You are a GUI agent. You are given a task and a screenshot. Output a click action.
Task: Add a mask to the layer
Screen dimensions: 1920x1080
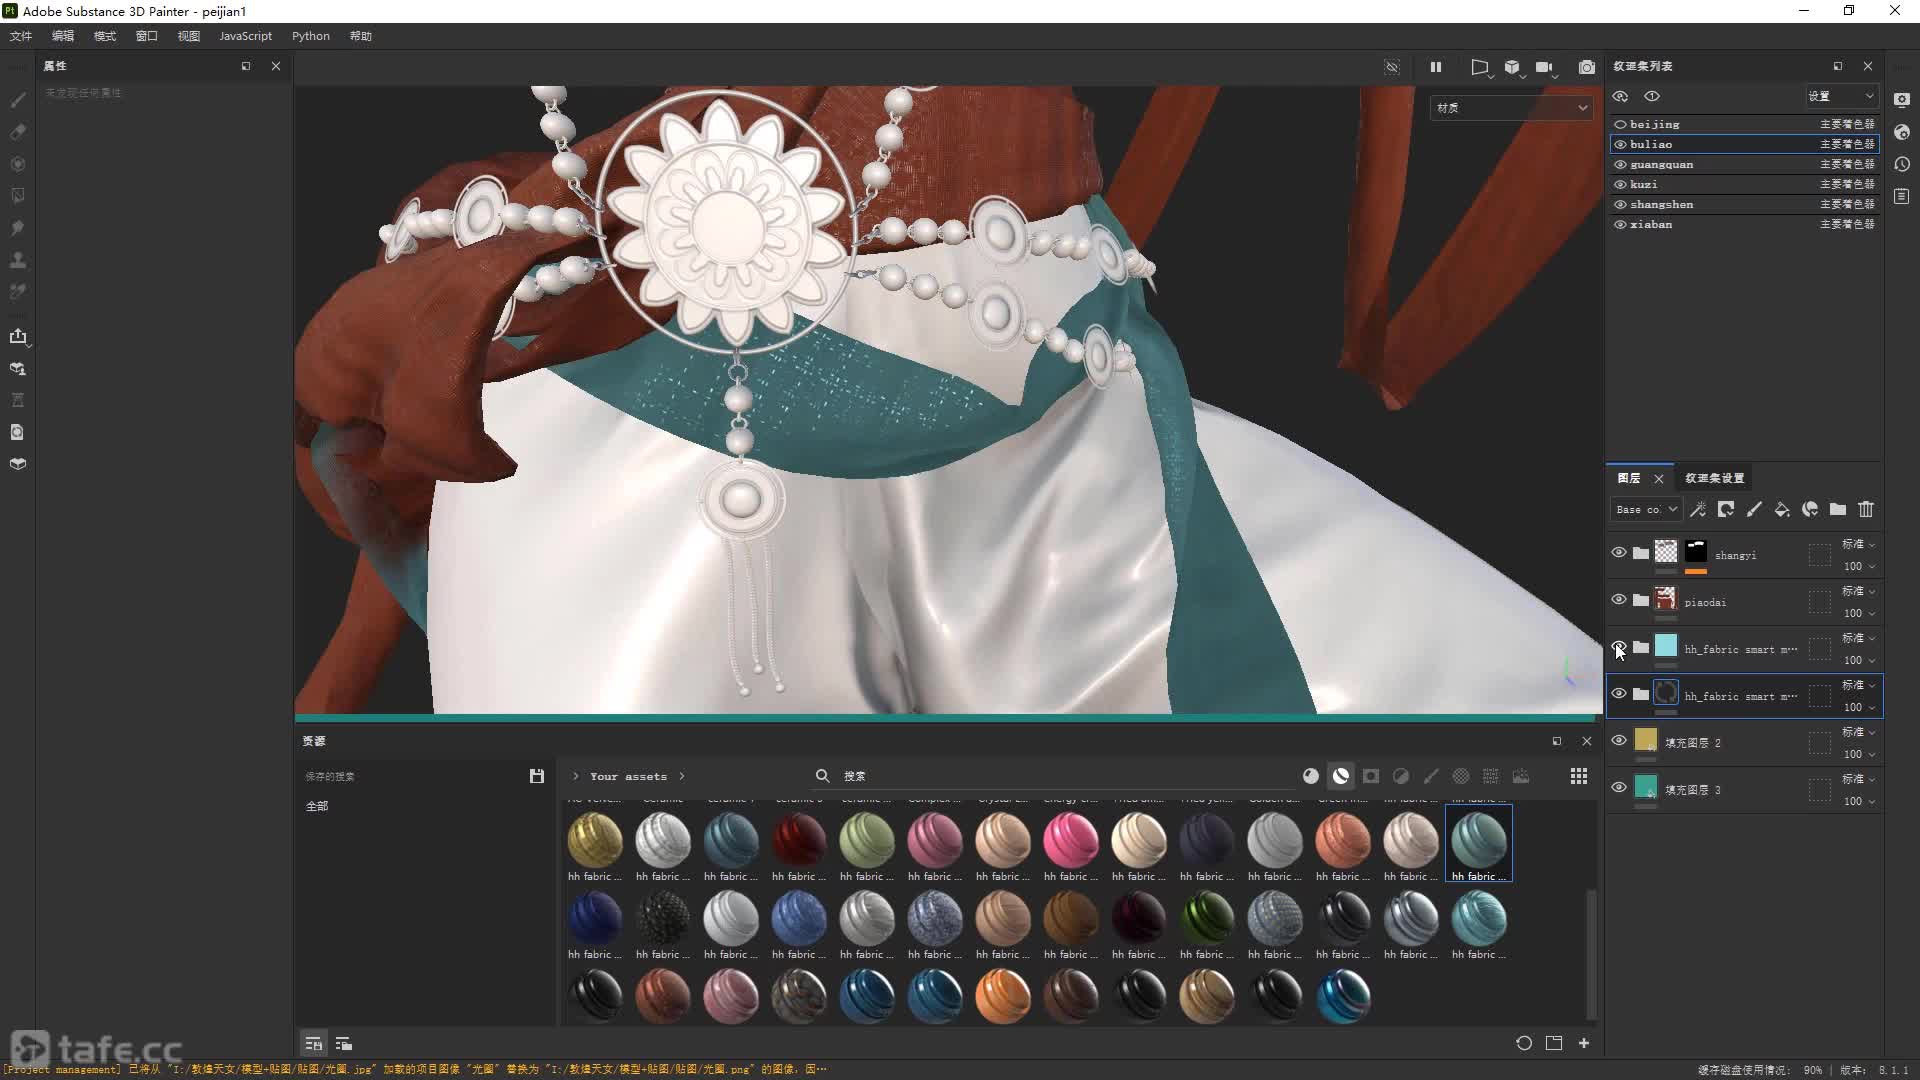pos(1726,510)
